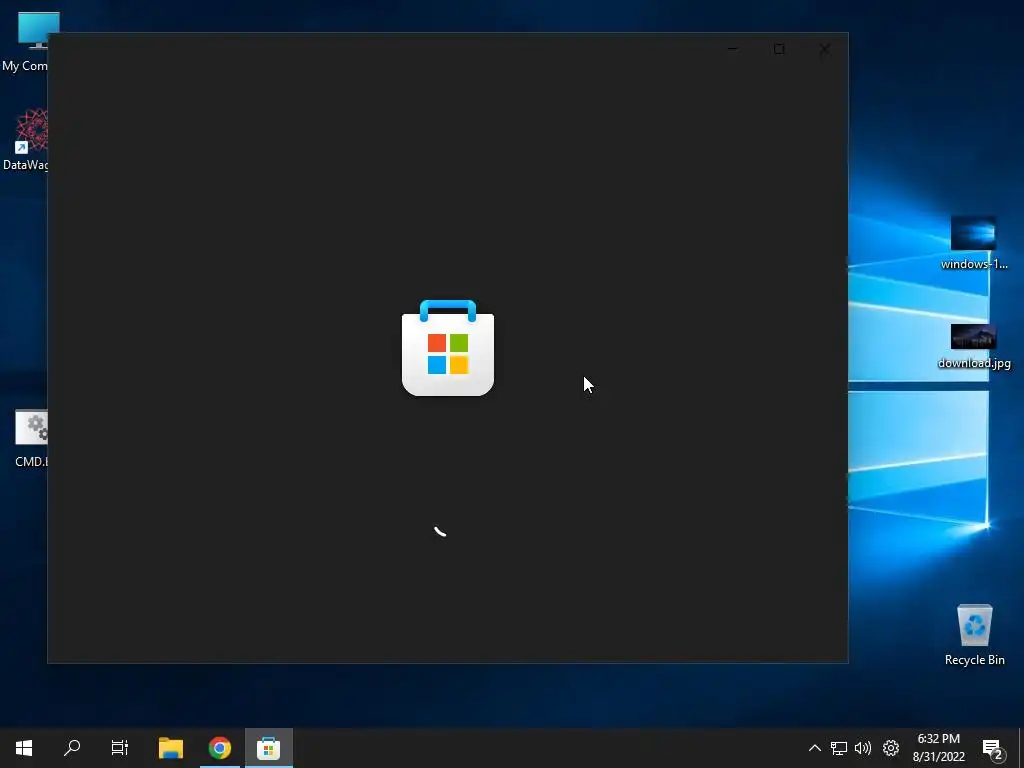Viewport: 1024px width, 768px height.
Task: Open the volume speaker tray icon
Action: click(863, 748)
